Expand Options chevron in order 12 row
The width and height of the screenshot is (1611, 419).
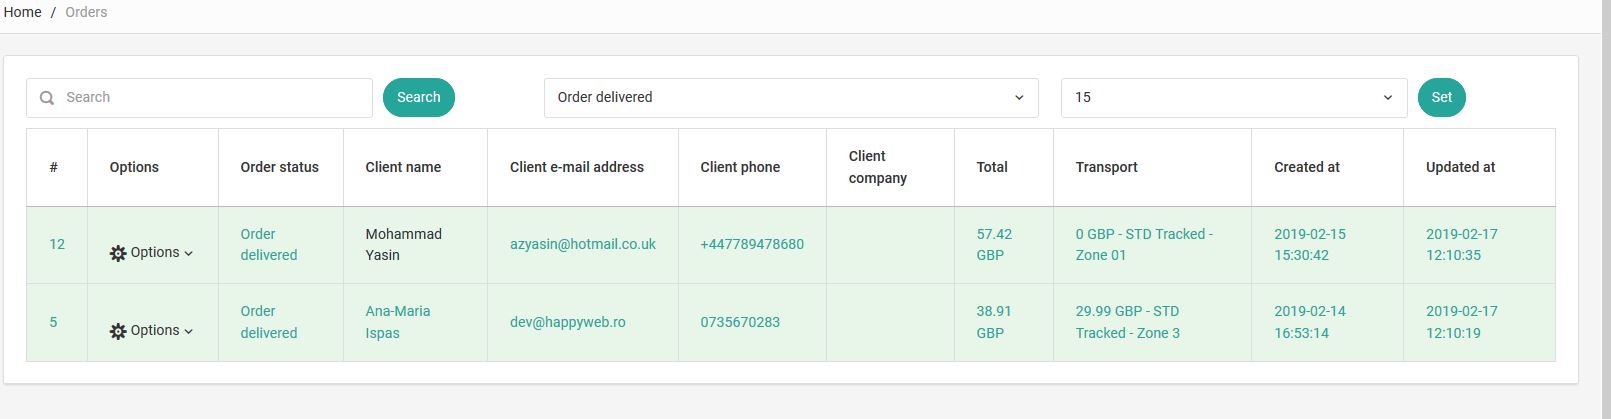pos(189,253)
